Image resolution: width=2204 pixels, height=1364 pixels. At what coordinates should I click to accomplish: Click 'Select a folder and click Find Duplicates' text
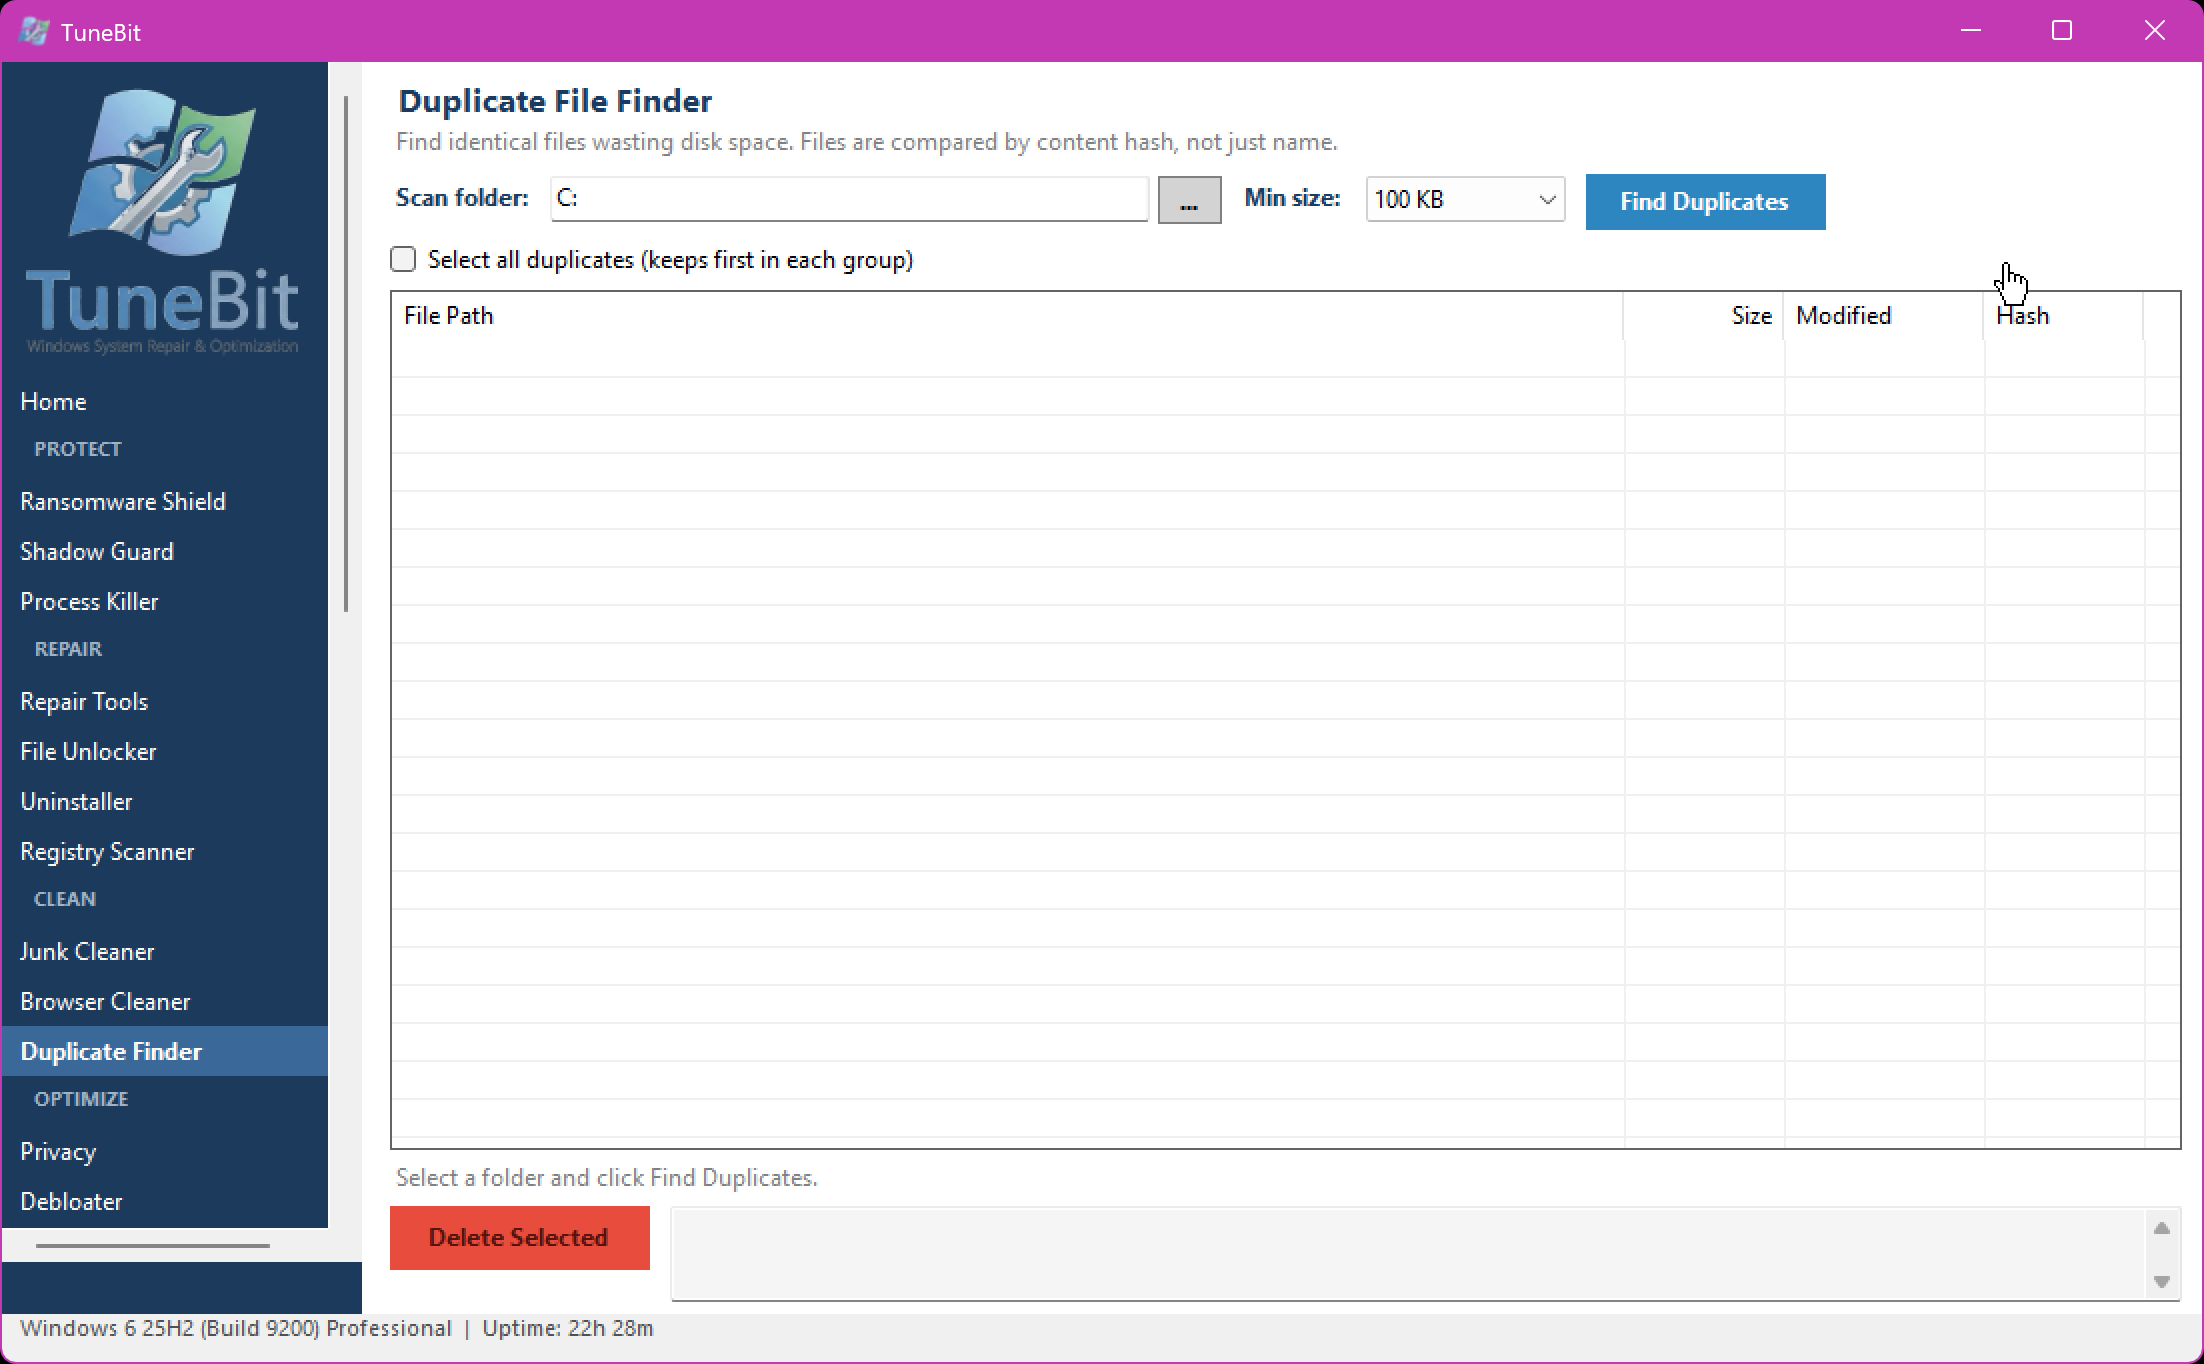click(x=607, y=1178)
